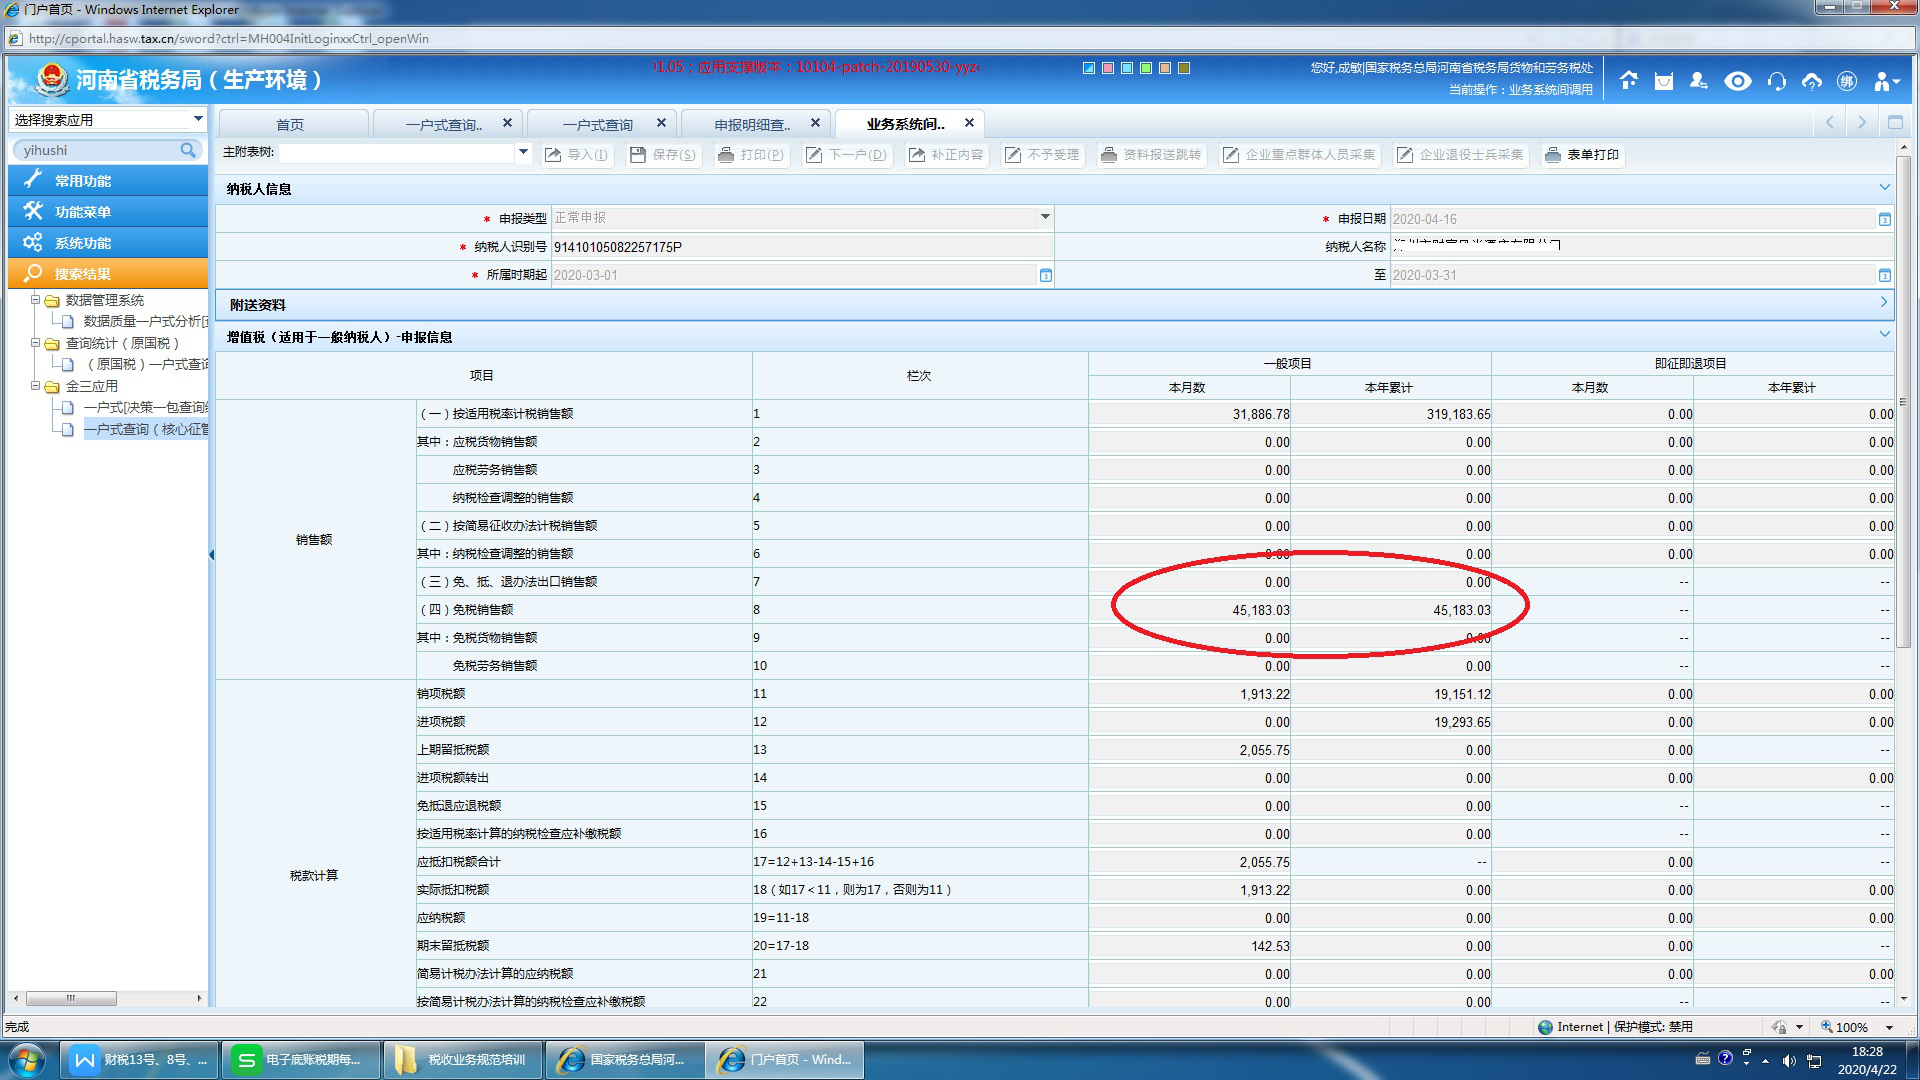The height and width of the screenshot is (1080, 1920).
Task: Open the user account dropdown icon
Action: pyautogui.click(x=1886, y=81)
